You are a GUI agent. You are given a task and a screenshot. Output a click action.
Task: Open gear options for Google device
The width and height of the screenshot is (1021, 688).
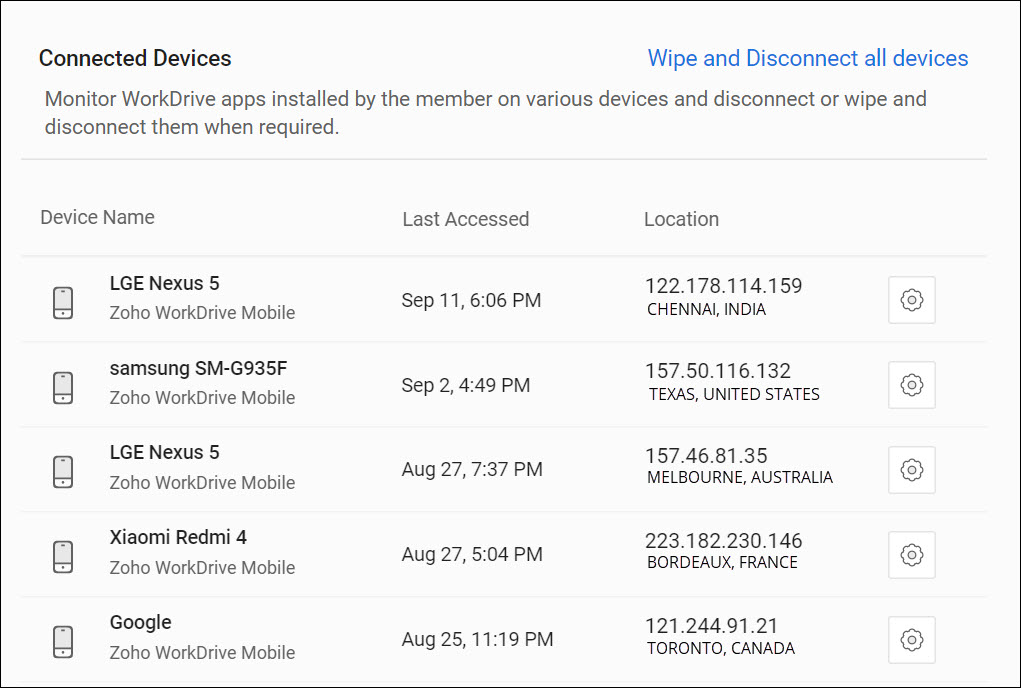click(911, 640)
